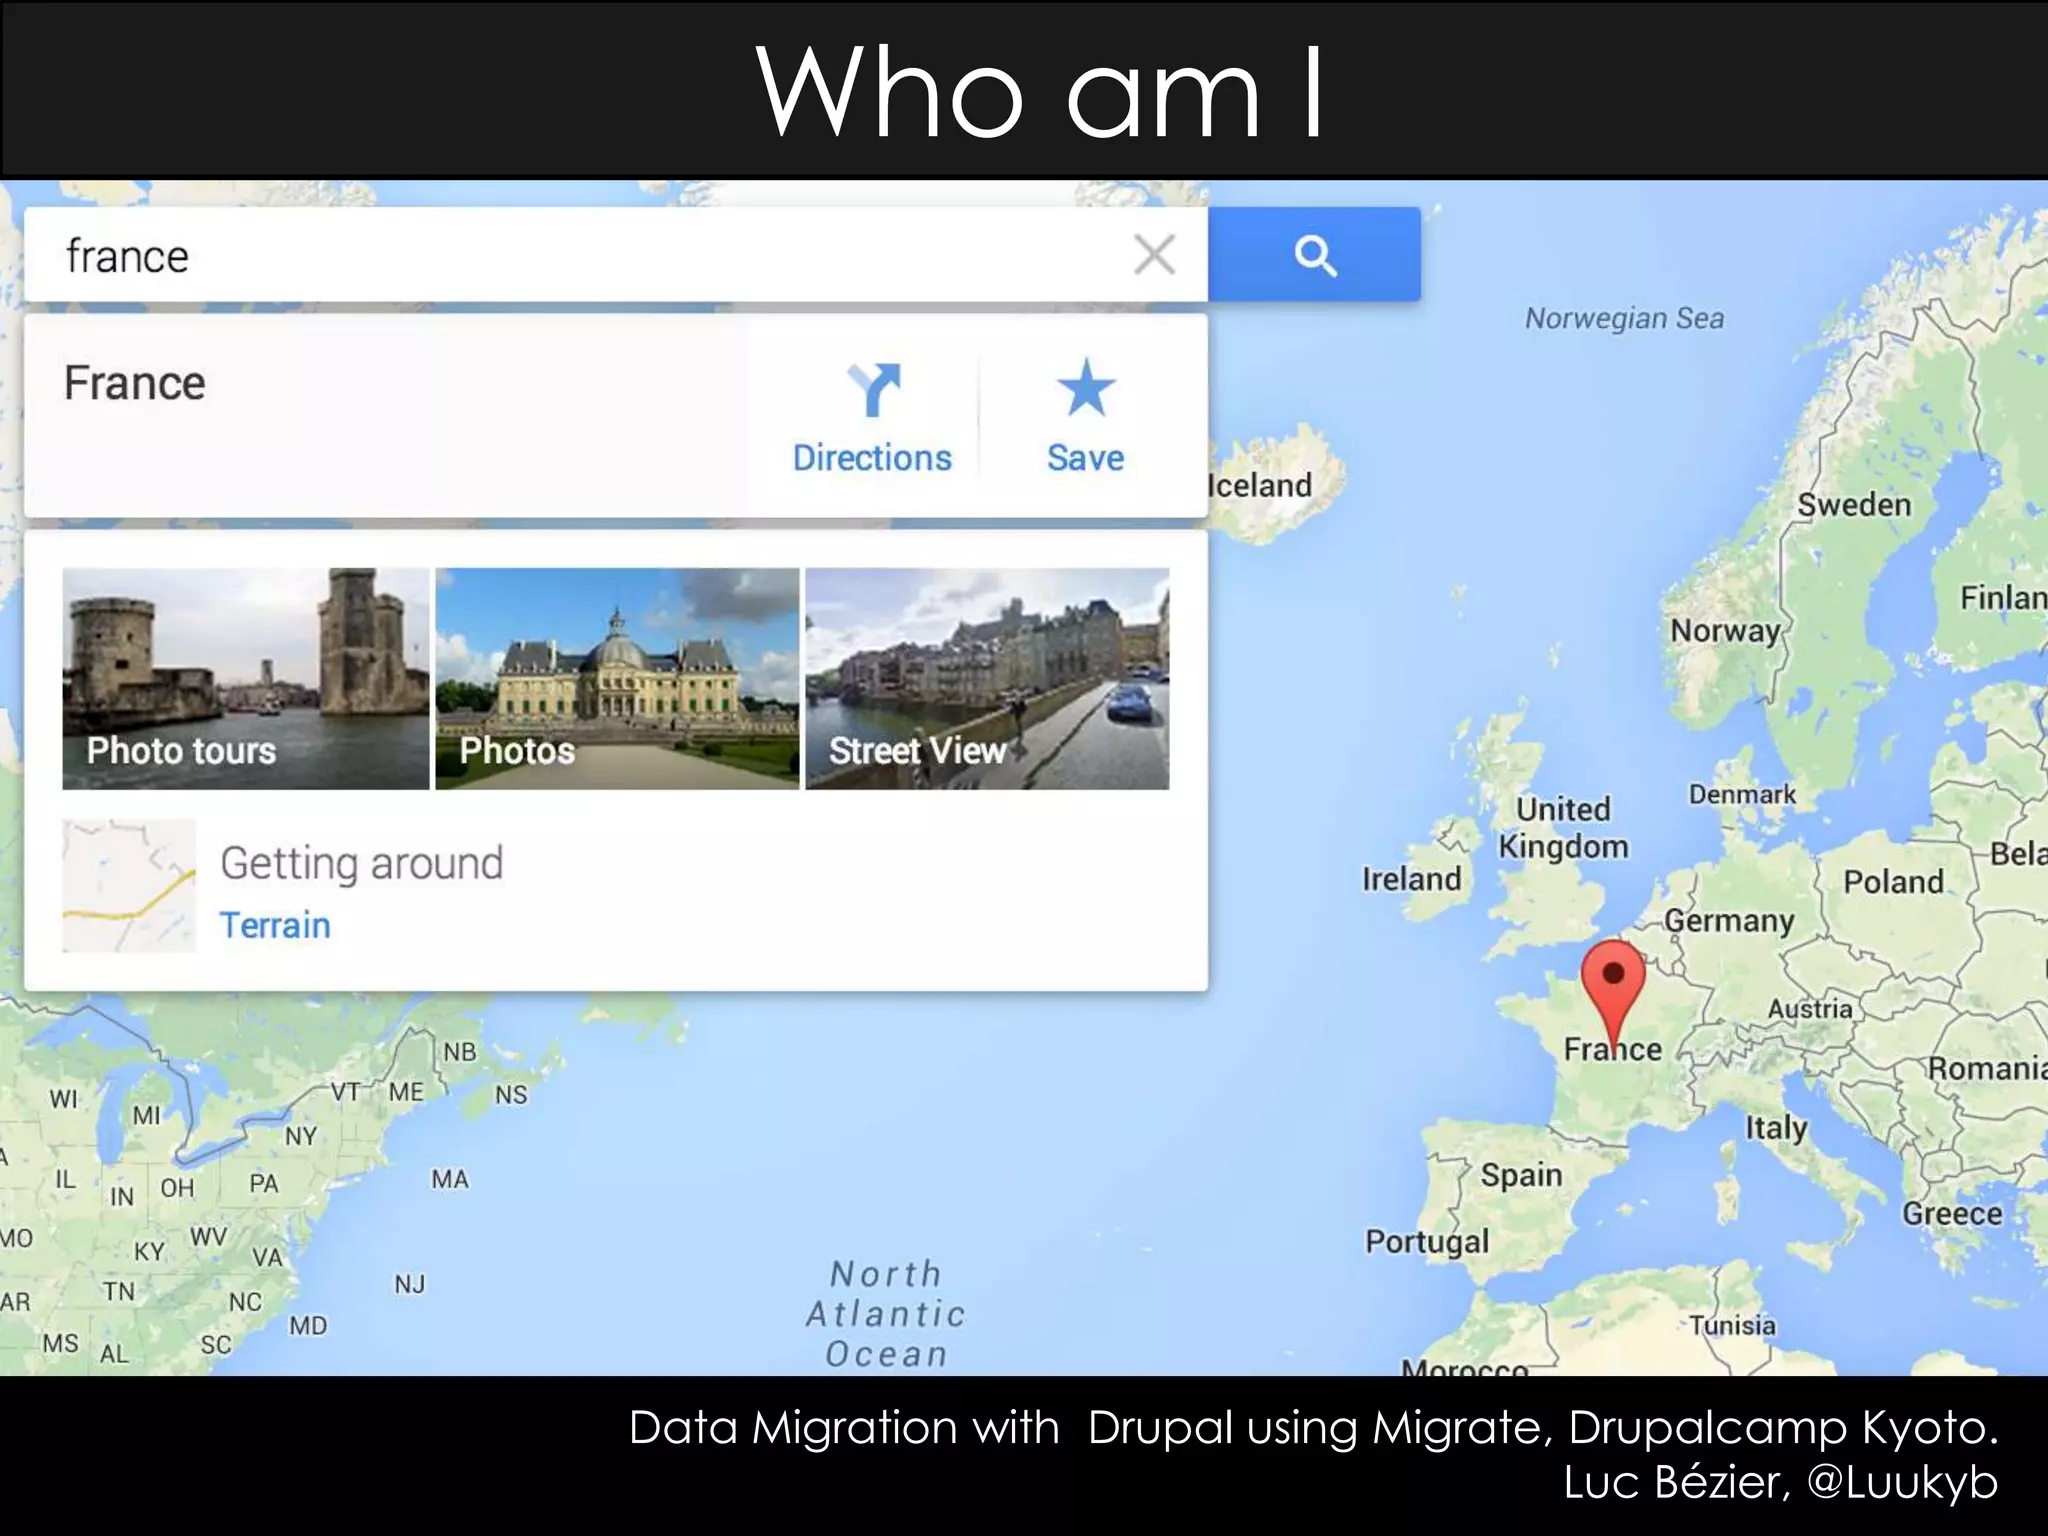The image size is (2048, 1536).
Task: Click the 'Finland' map label
Action: 2003,598
